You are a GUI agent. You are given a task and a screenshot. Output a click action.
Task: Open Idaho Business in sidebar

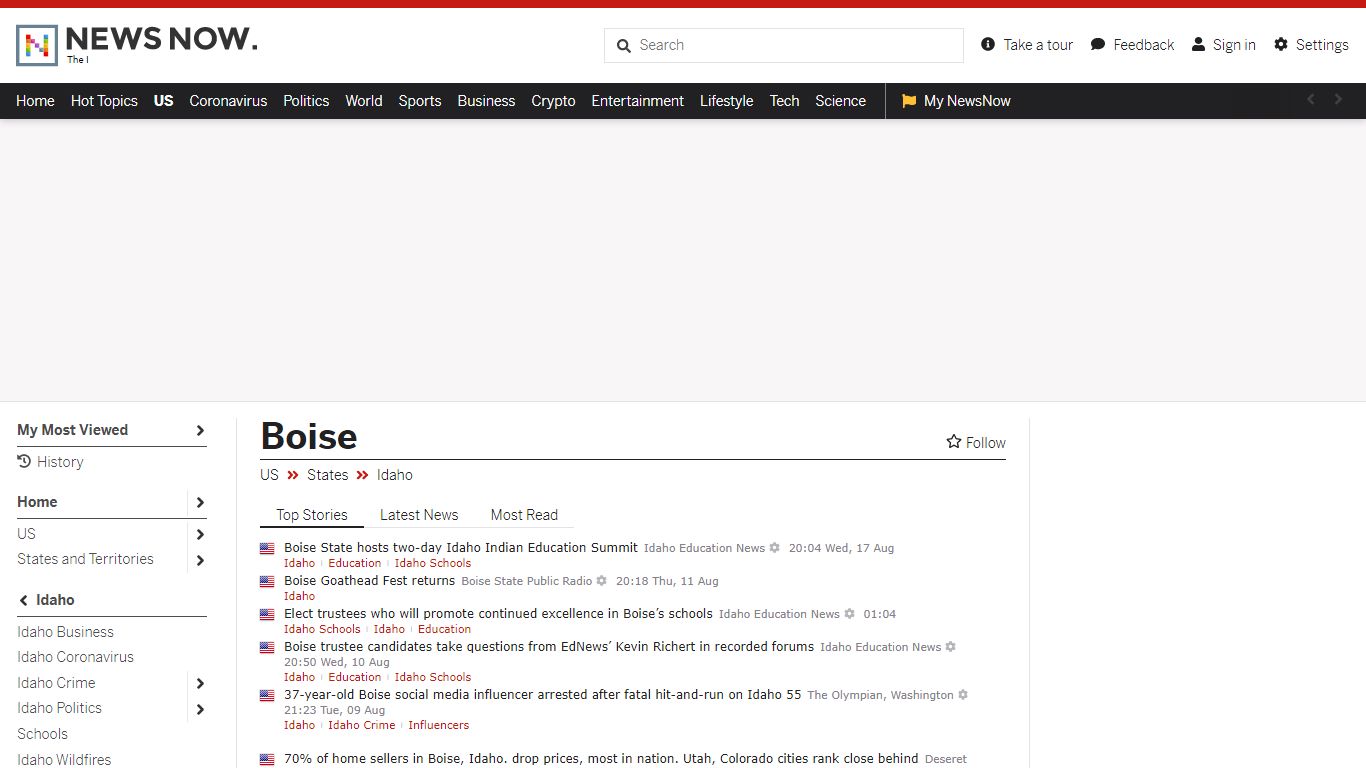point(65,632)
